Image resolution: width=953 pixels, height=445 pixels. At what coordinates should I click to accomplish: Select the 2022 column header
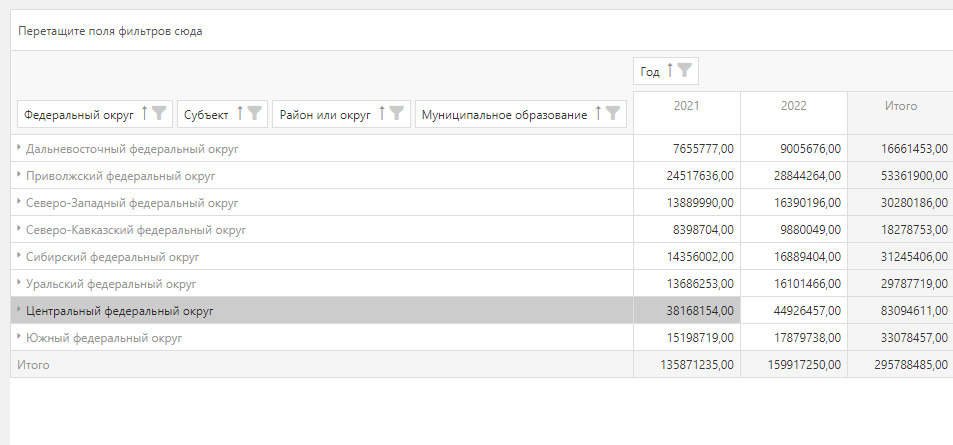pyautogui.click(x=793, y=106)
